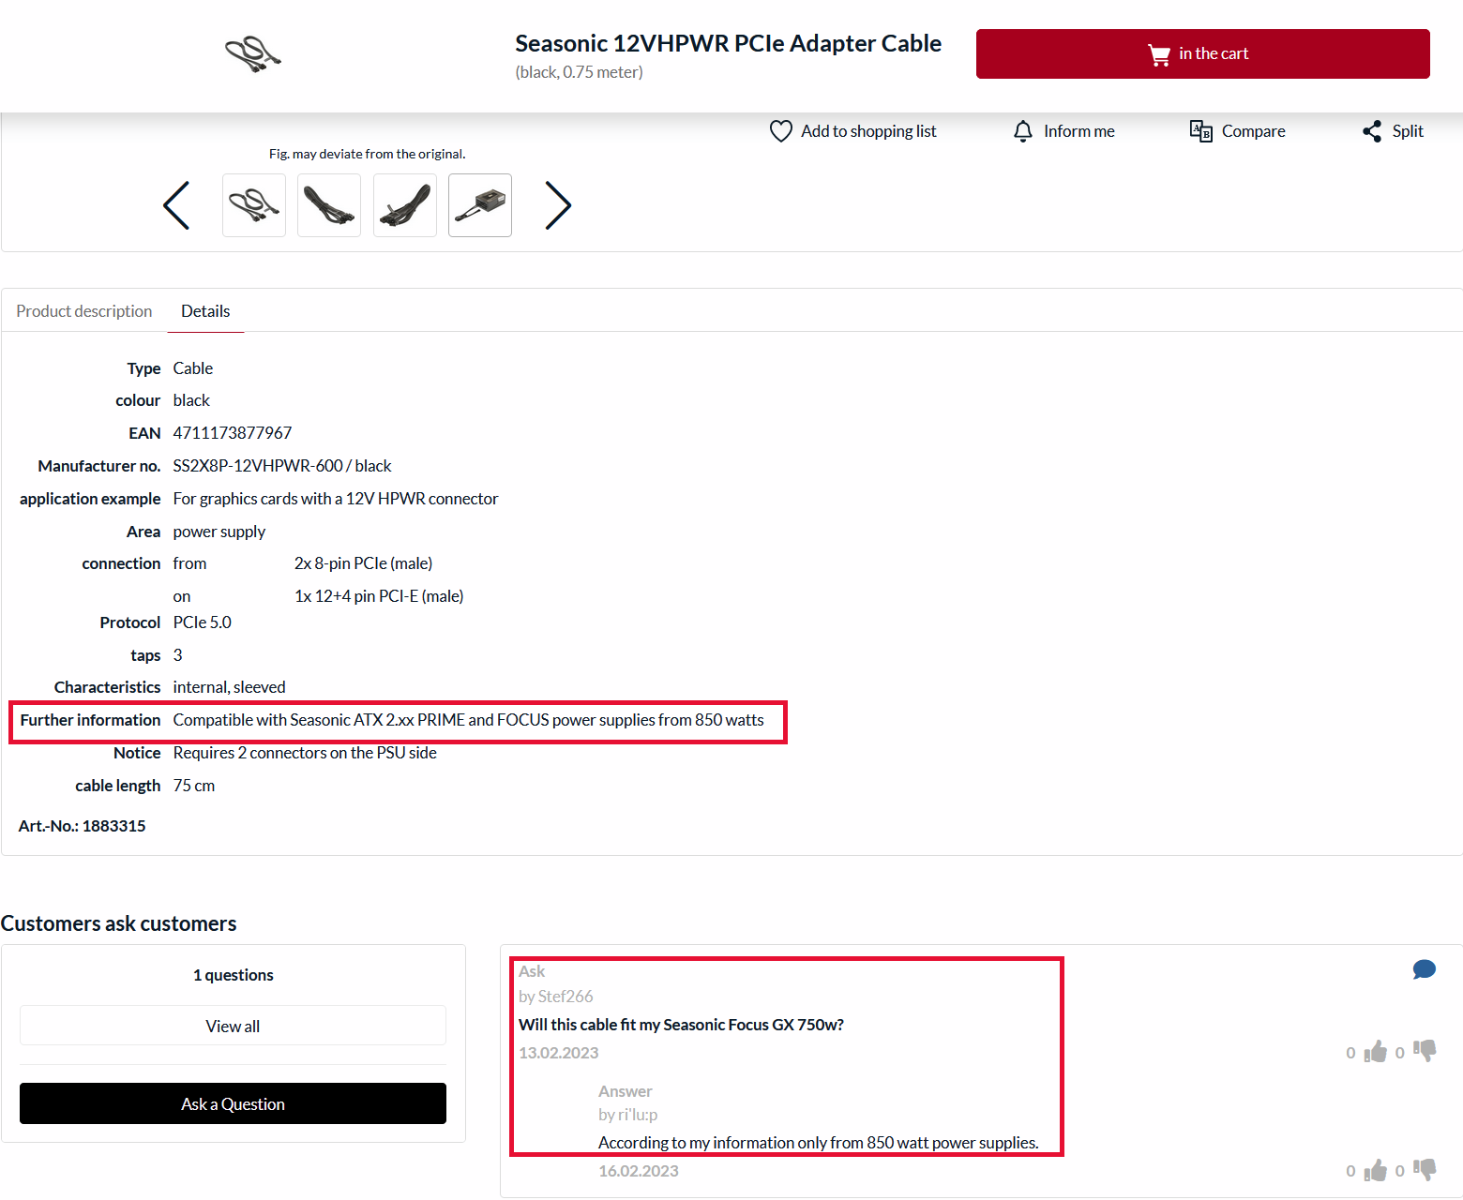Click 'Fig. may deviate from the original.' note
This screenshot has width=1463, height=1200.
tap(367, 154)
